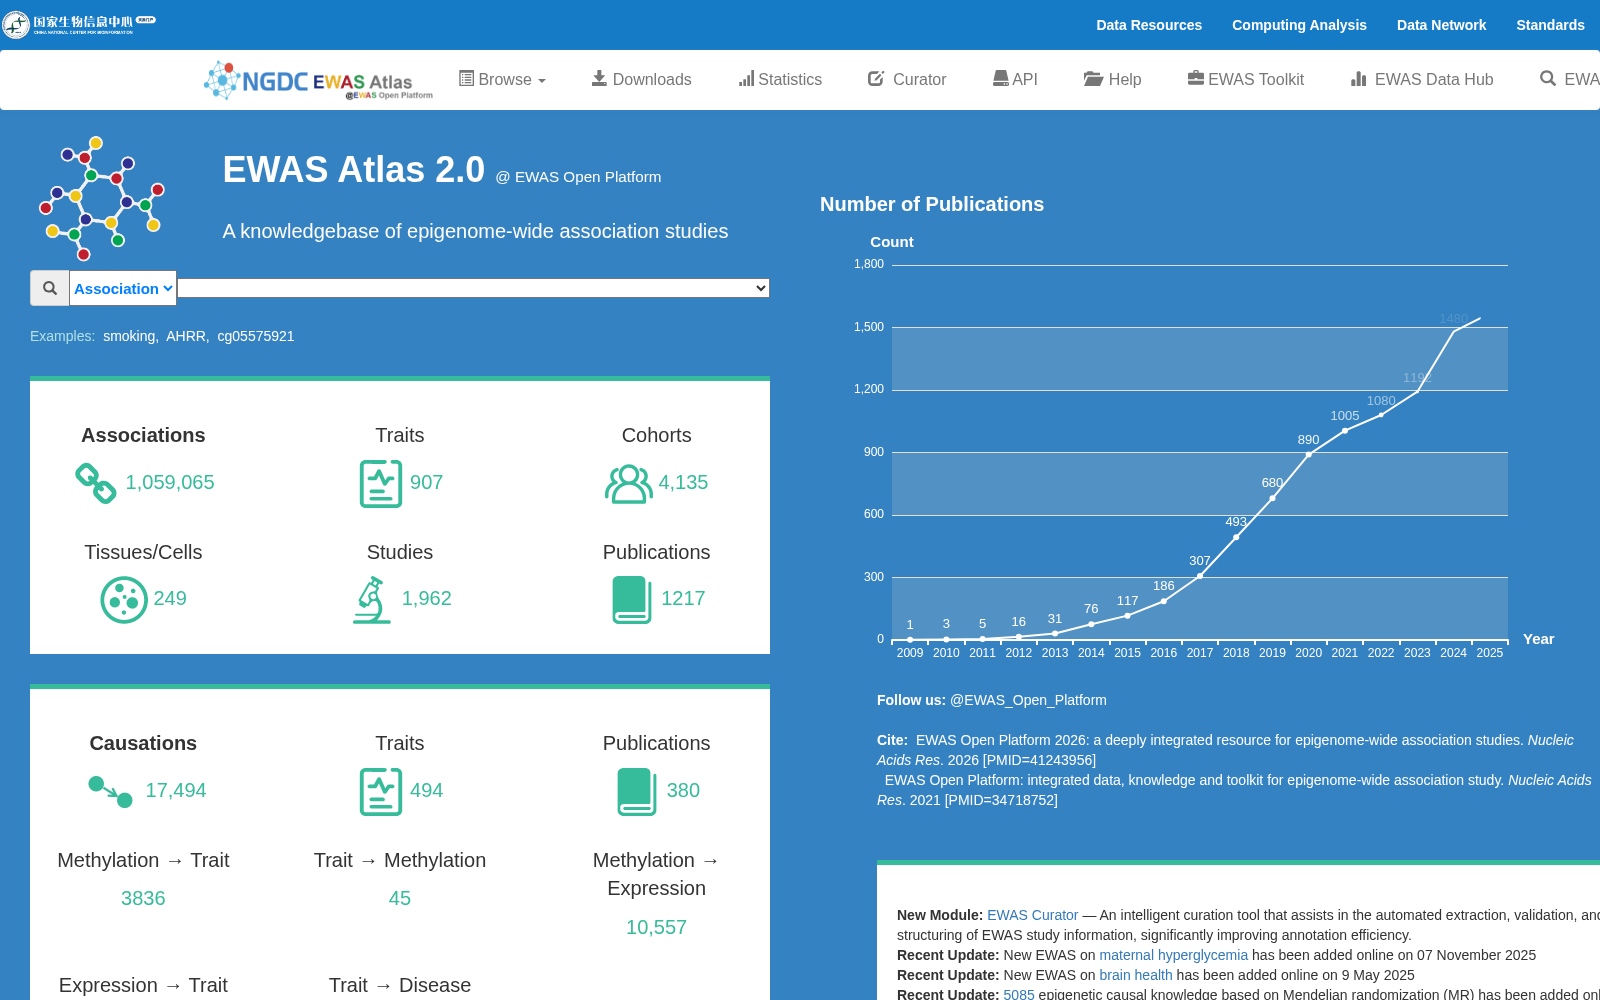Click the Causations arrow nodes icon
Image resolution: width=1600 pixels, height=1000 pixels.
click(110, 791)
